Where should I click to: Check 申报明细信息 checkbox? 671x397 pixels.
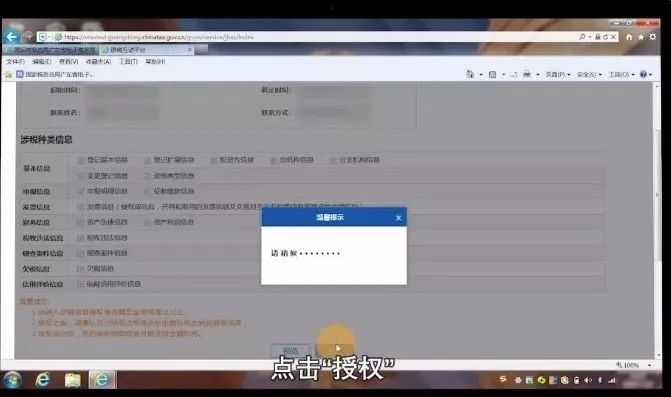pyautogui.click(x=81, y=191)
